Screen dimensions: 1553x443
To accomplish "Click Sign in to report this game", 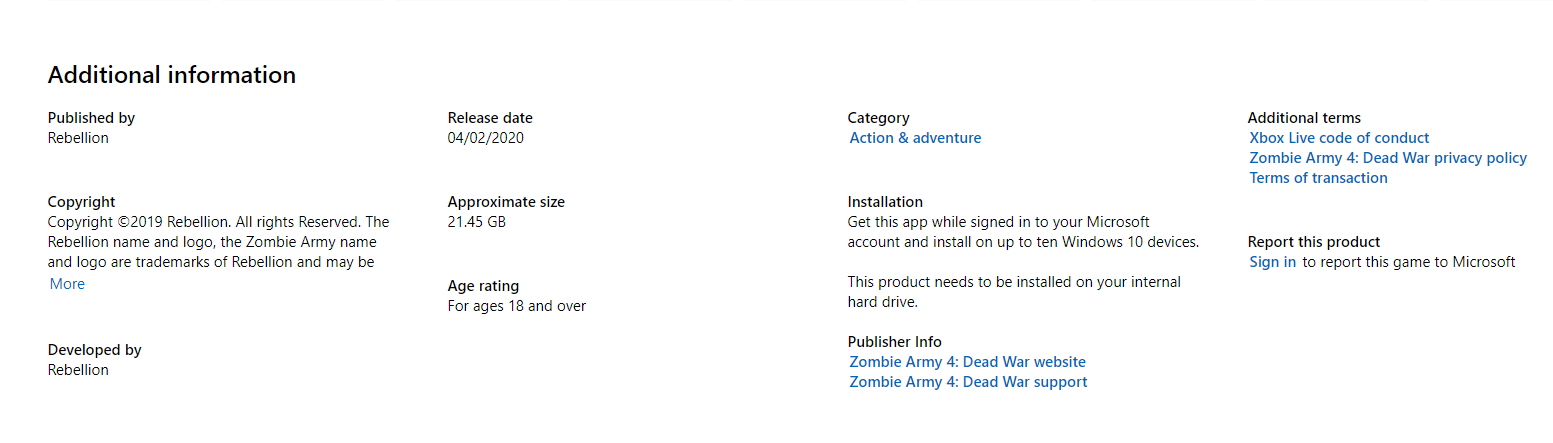I will [x=1272, y=262].
